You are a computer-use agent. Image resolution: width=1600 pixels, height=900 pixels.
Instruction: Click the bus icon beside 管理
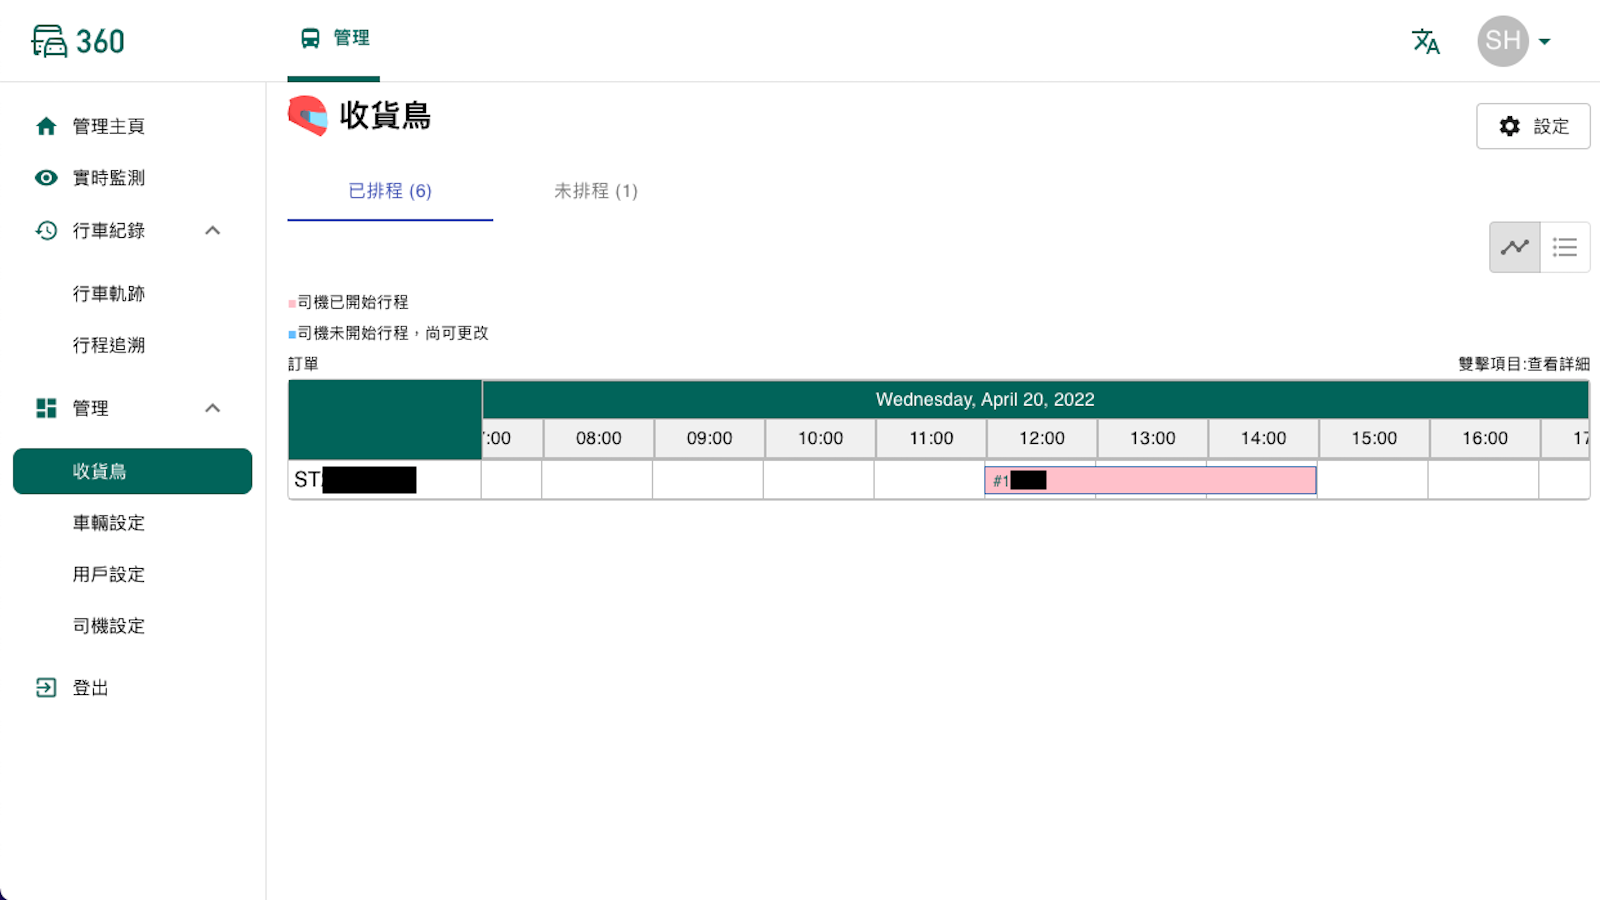point(310,38)
